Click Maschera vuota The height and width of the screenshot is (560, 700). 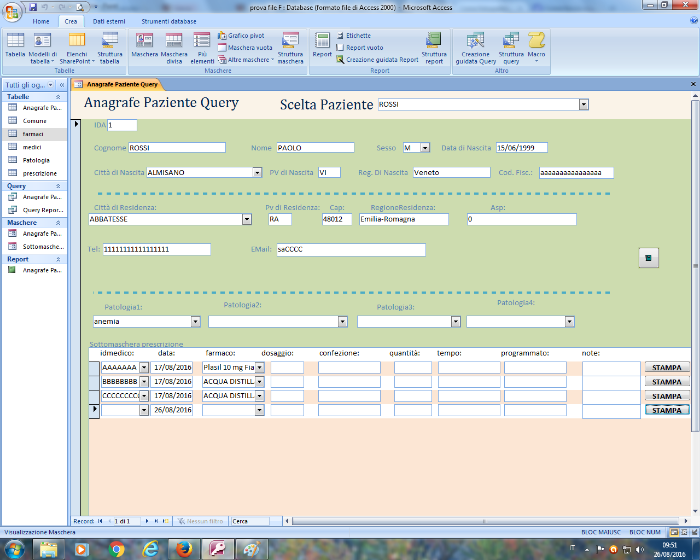coord(245,47)
